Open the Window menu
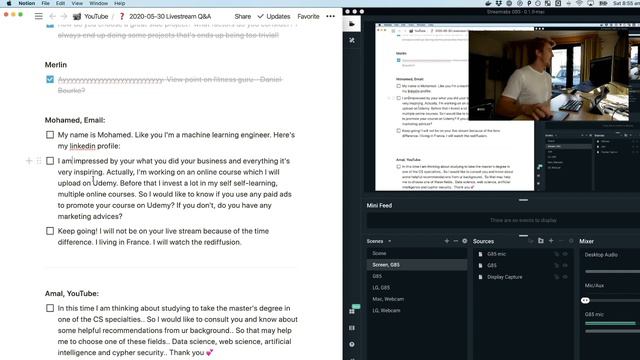The image size is (640, 360). pyautogui.click(x=98, y=3)
